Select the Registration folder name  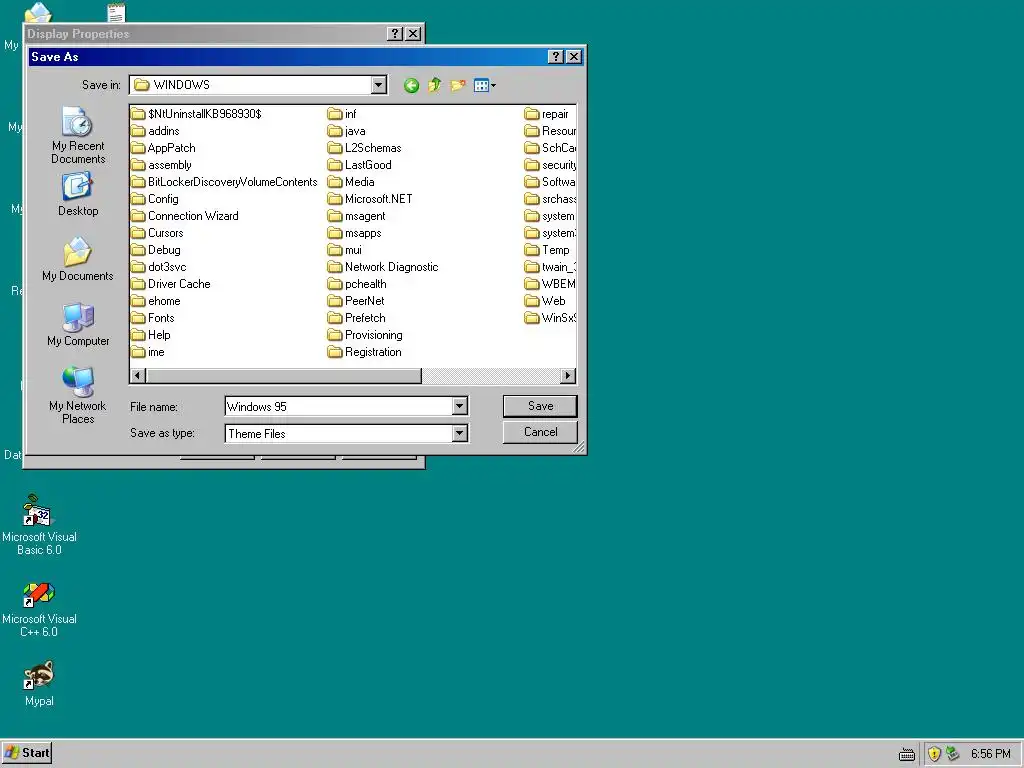(x=373, y=351)
